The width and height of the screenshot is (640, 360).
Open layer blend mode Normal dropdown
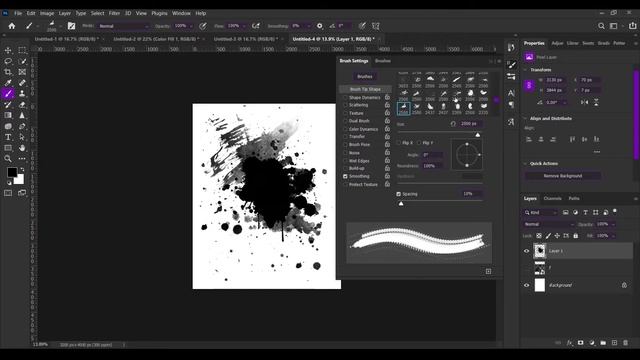tap(549, 224)
